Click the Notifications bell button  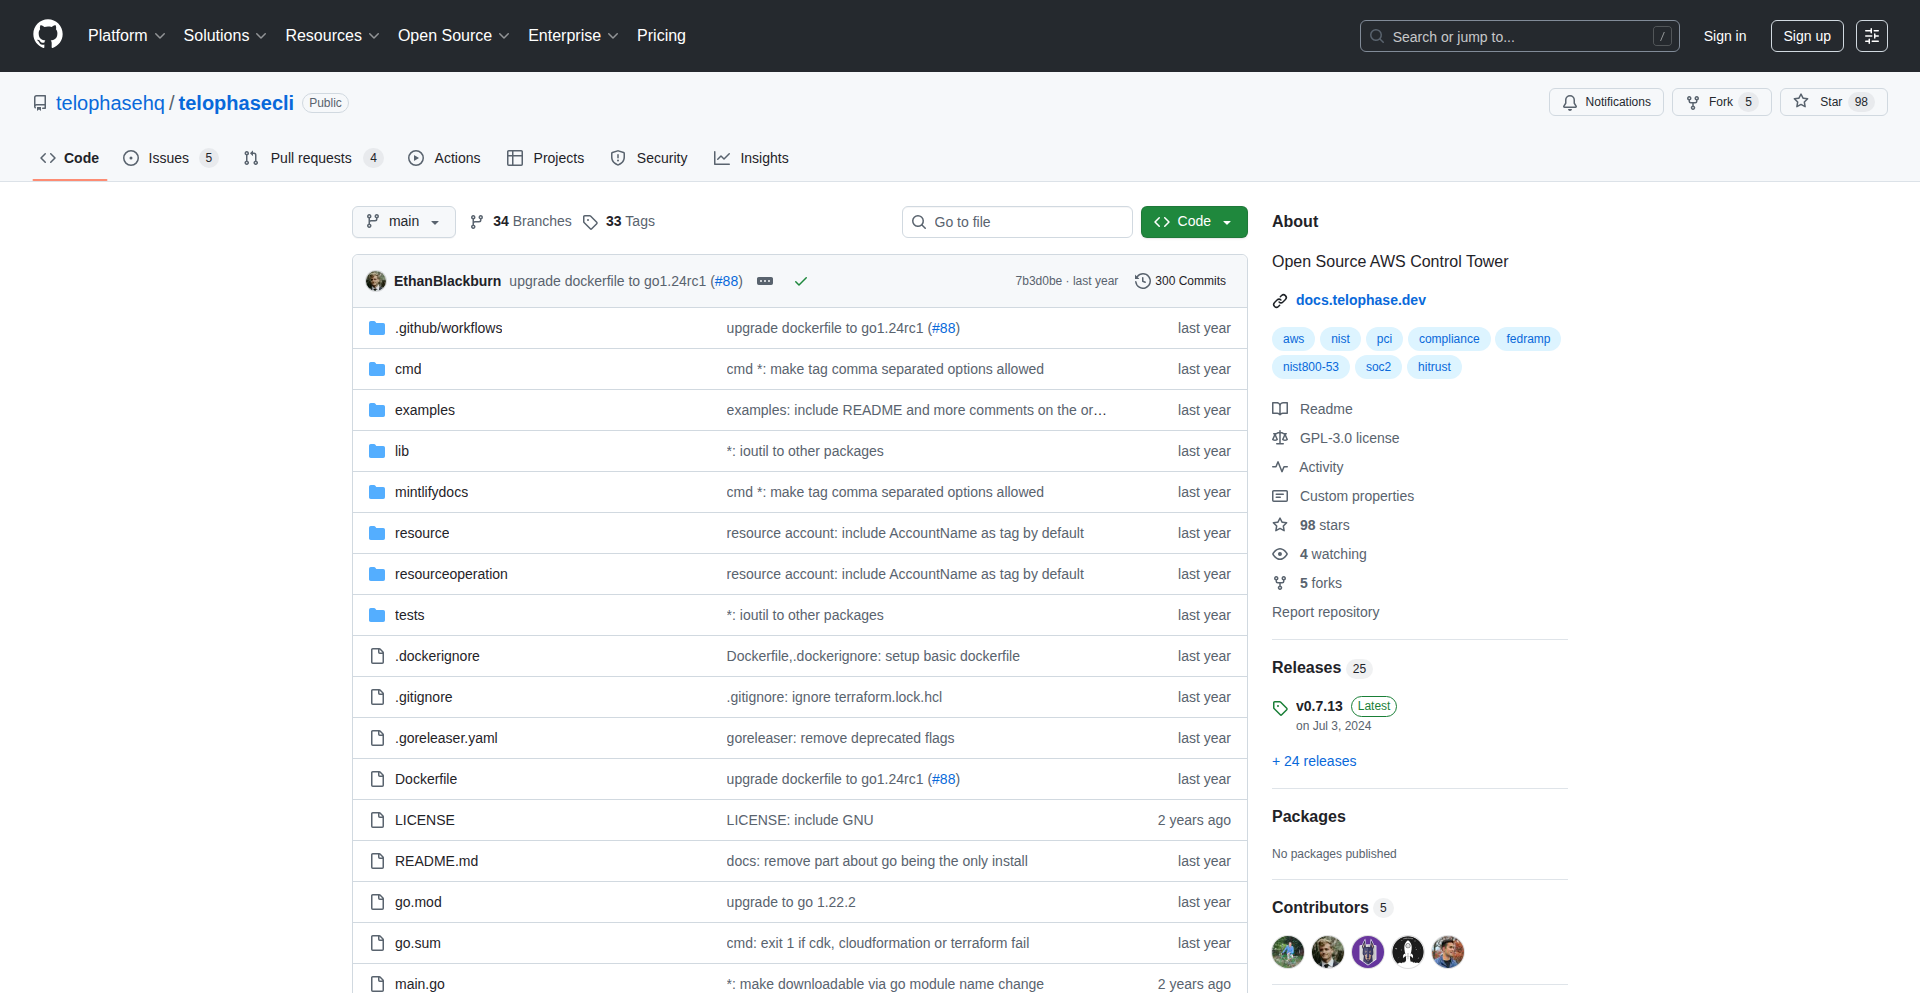(x=1606, y=102)
